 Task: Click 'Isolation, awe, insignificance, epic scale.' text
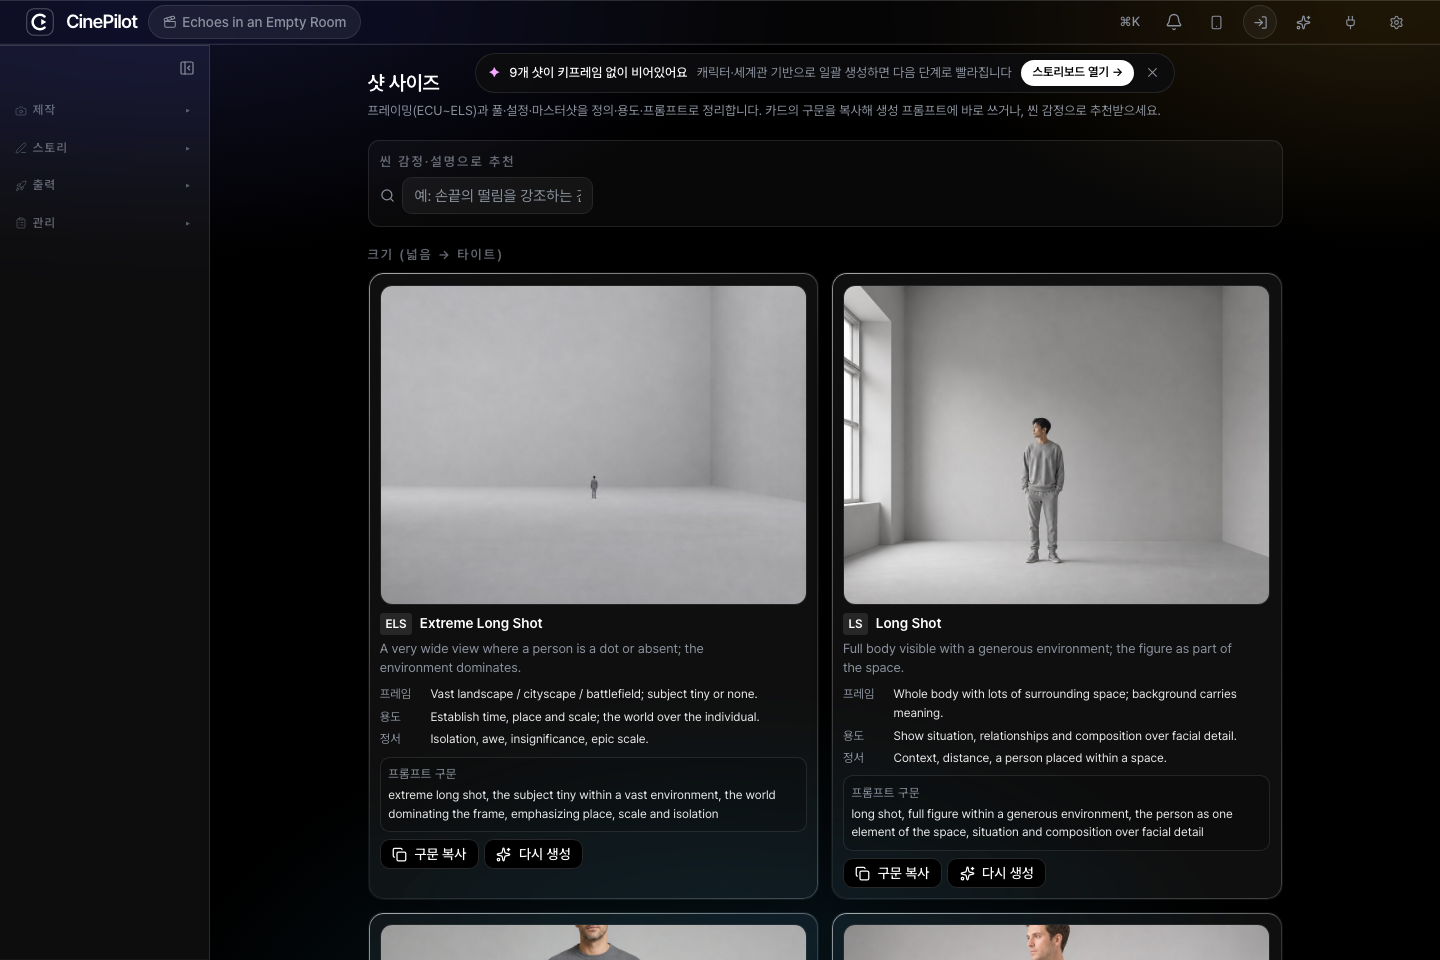coord(539,739)
